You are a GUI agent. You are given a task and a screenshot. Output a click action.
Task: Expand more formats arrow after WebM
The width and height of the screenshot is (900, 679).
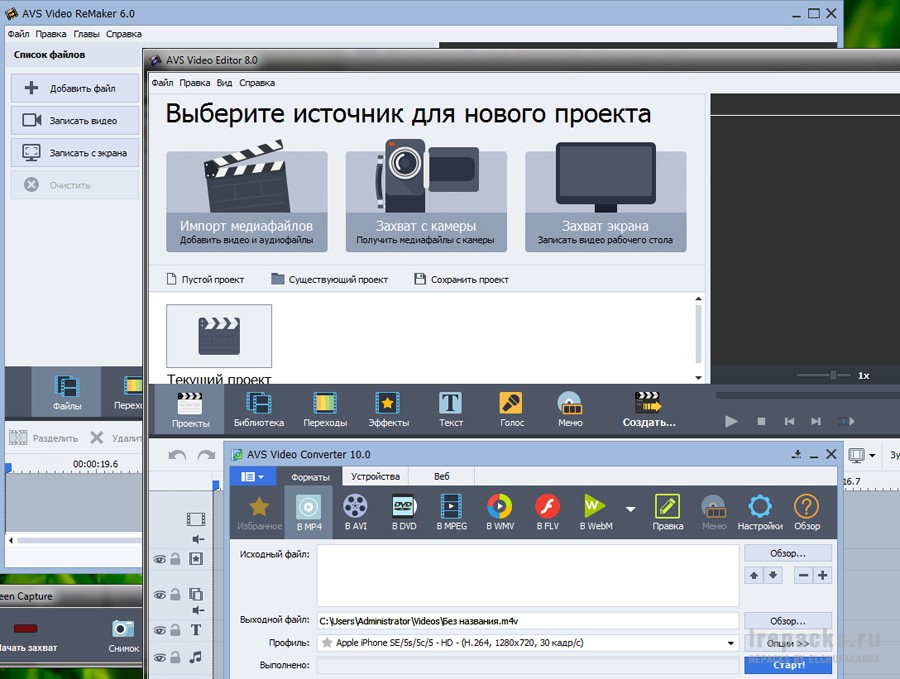[630, 509]
